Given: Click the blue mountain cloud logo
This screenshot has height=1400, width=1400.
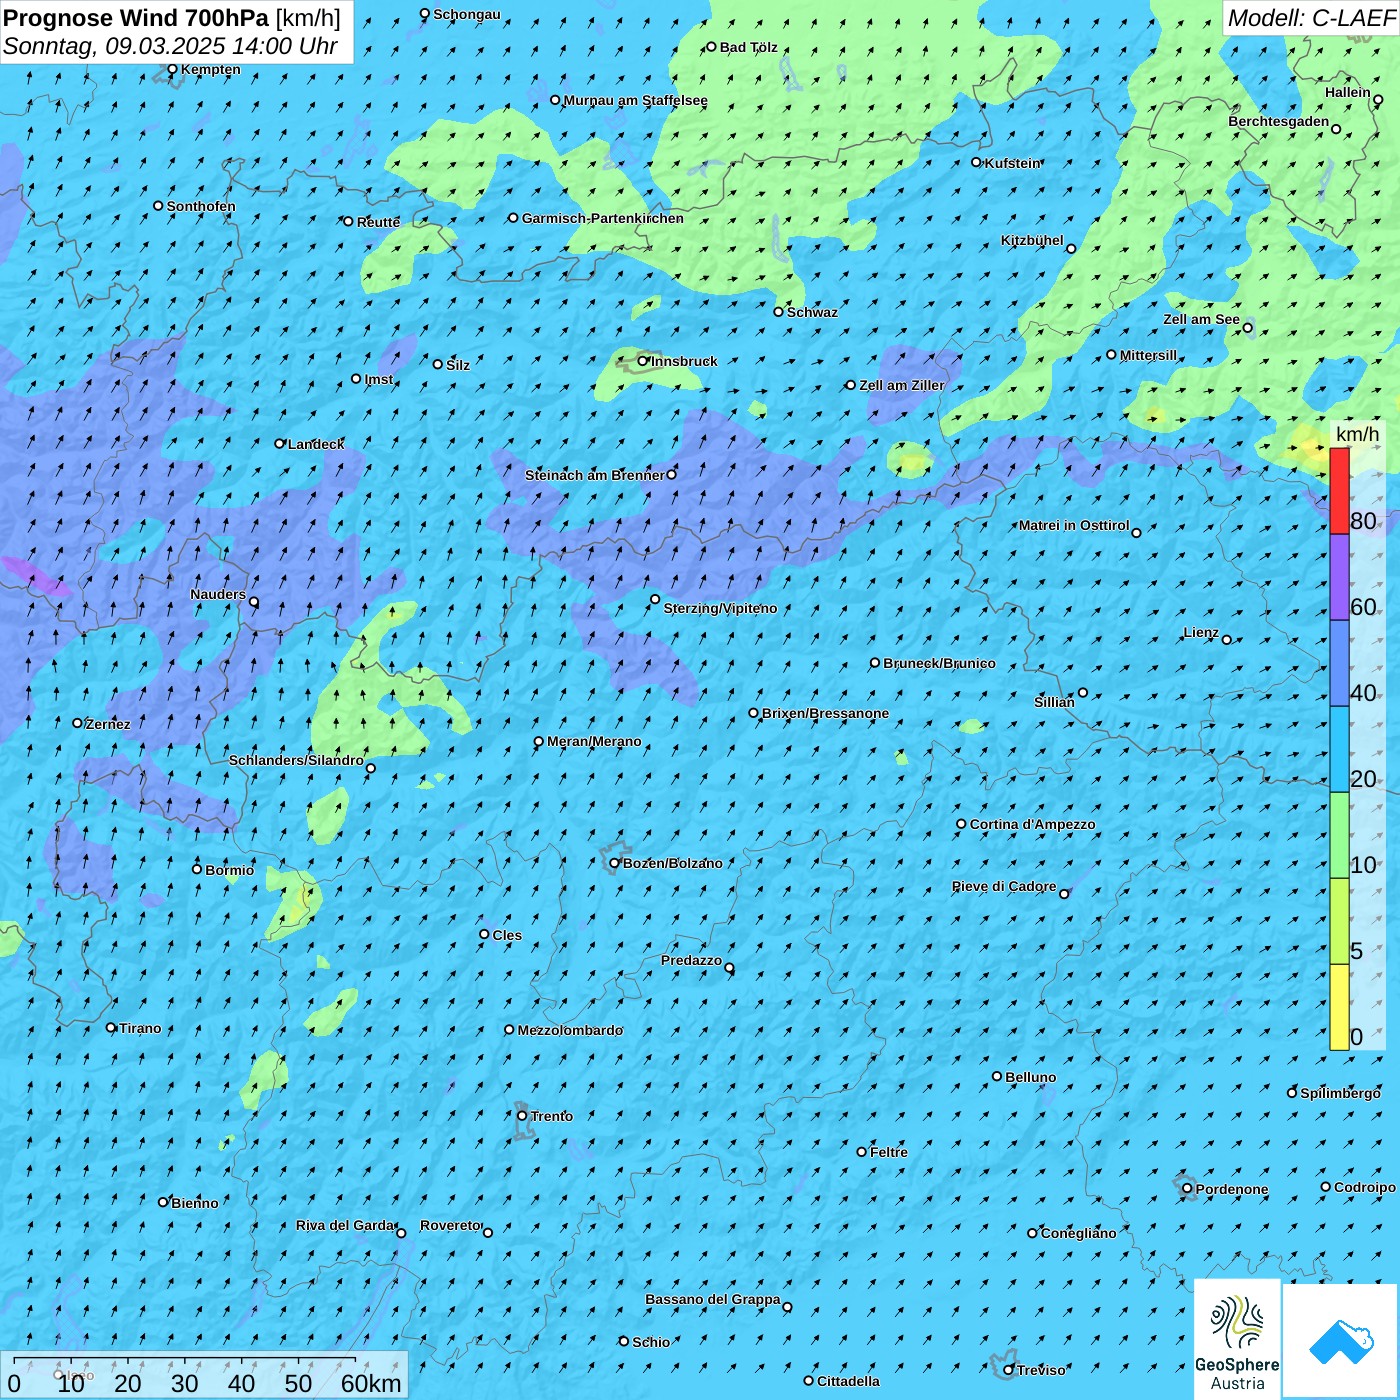Looking at the screenshot, I should click(x=1340, y=1341).
